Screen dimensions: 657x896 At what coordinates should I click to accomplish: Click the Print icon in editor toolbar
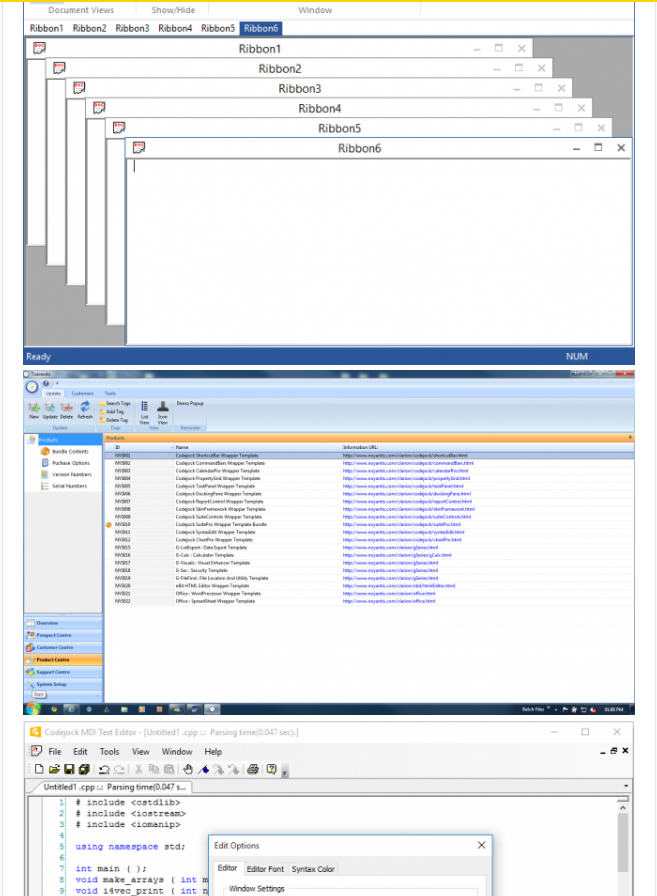tap(253, 769)
